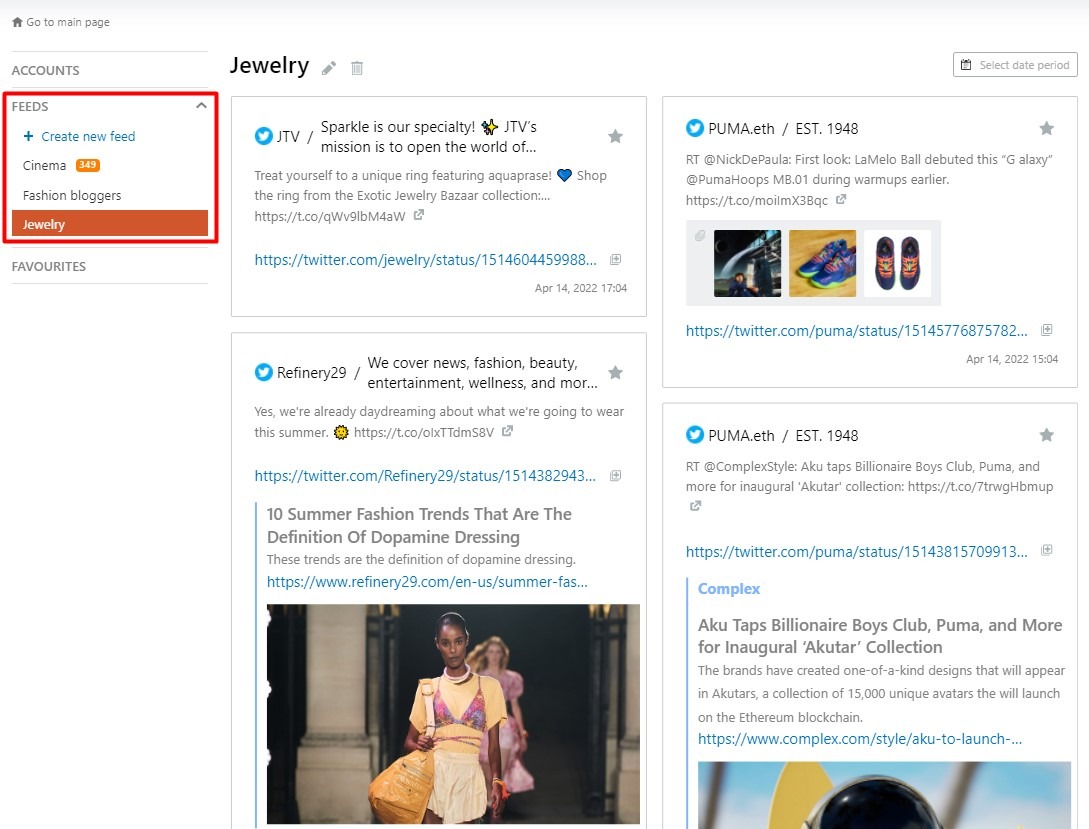Click Twitter icon on PUMA.eth Akutar post

[695, 435]
